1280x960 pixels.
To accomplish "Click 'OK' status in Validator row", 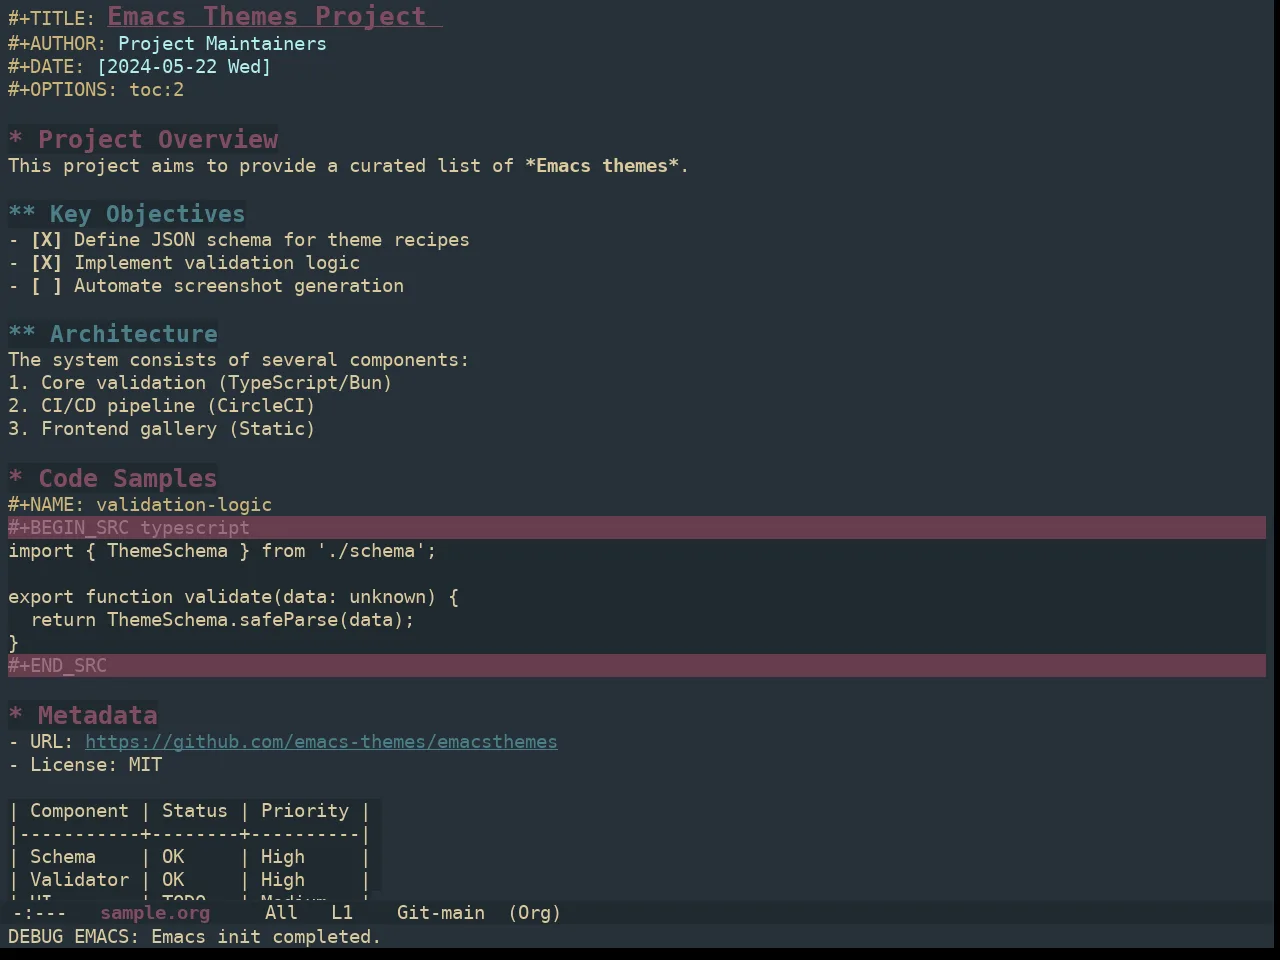I will (173, 880).
